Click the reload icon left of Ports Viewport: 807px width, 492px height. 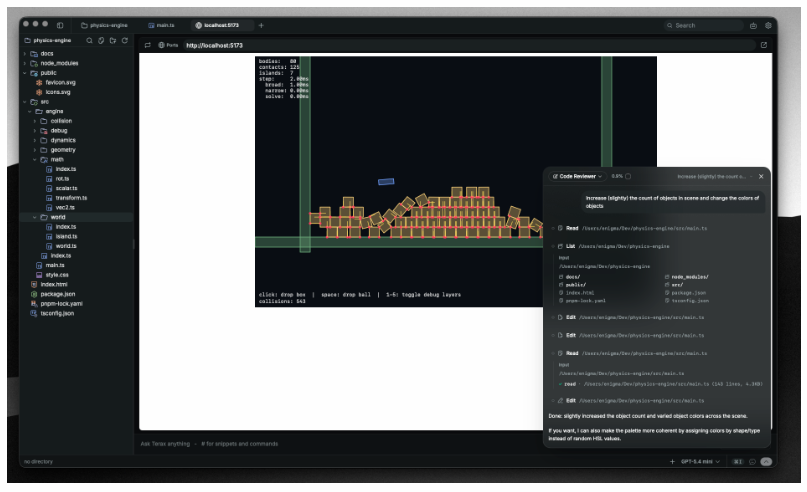(x=148, y=45)
